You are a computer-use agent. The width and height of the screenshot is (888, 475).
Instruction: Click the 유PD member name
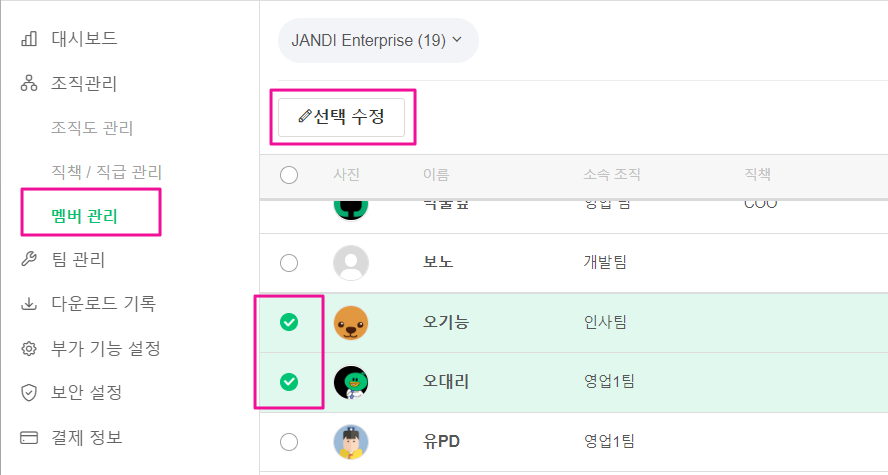click(x=441, y=441)
